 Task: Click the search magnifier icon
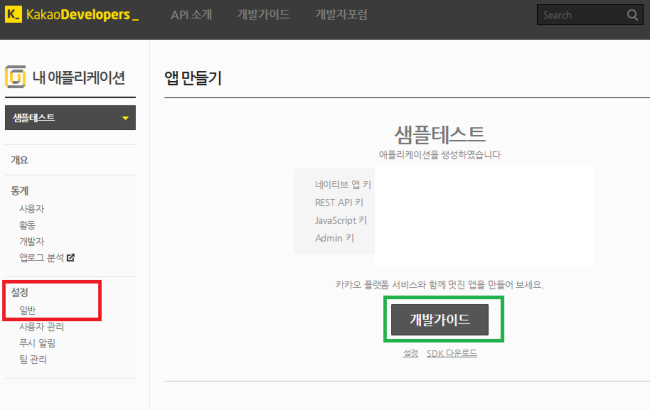(x=631, y=15)
